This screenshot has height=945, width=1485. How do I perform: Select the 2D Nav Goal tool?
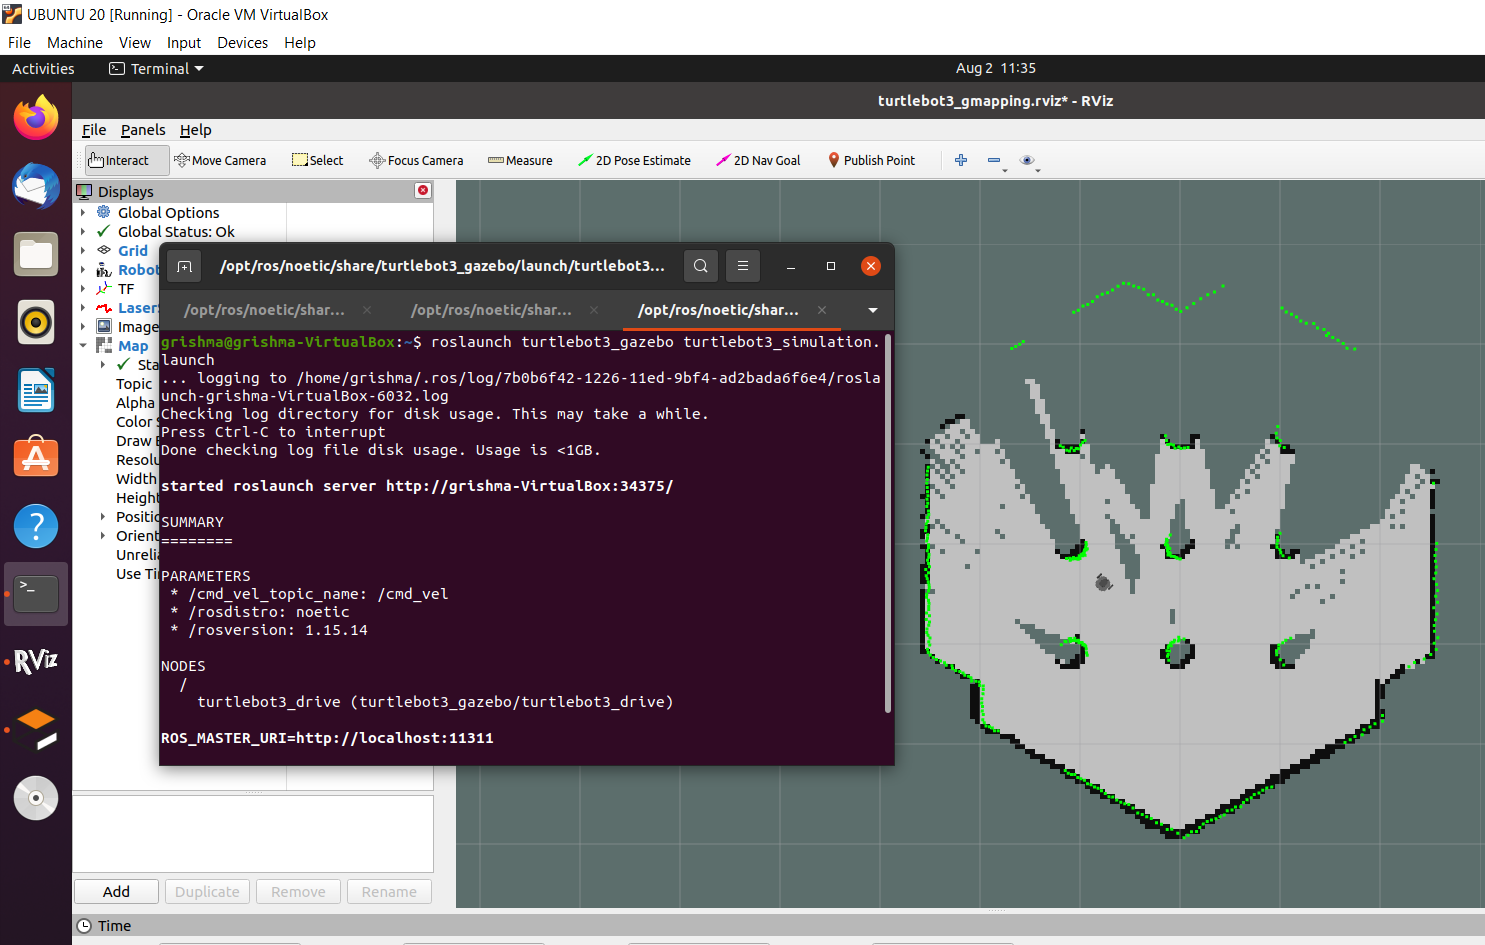758,160
